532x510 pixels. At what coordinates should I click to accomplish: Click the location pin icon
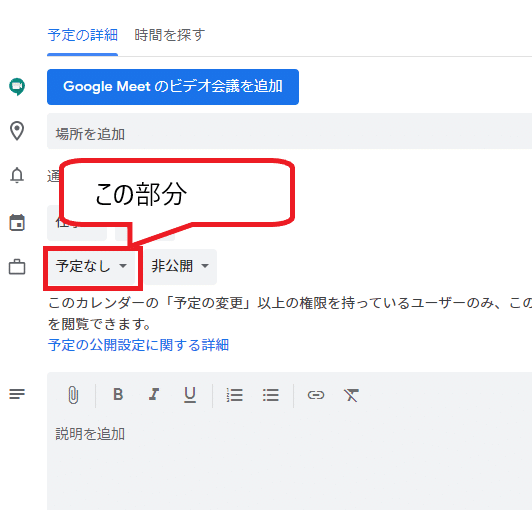(x=17, y=131)
